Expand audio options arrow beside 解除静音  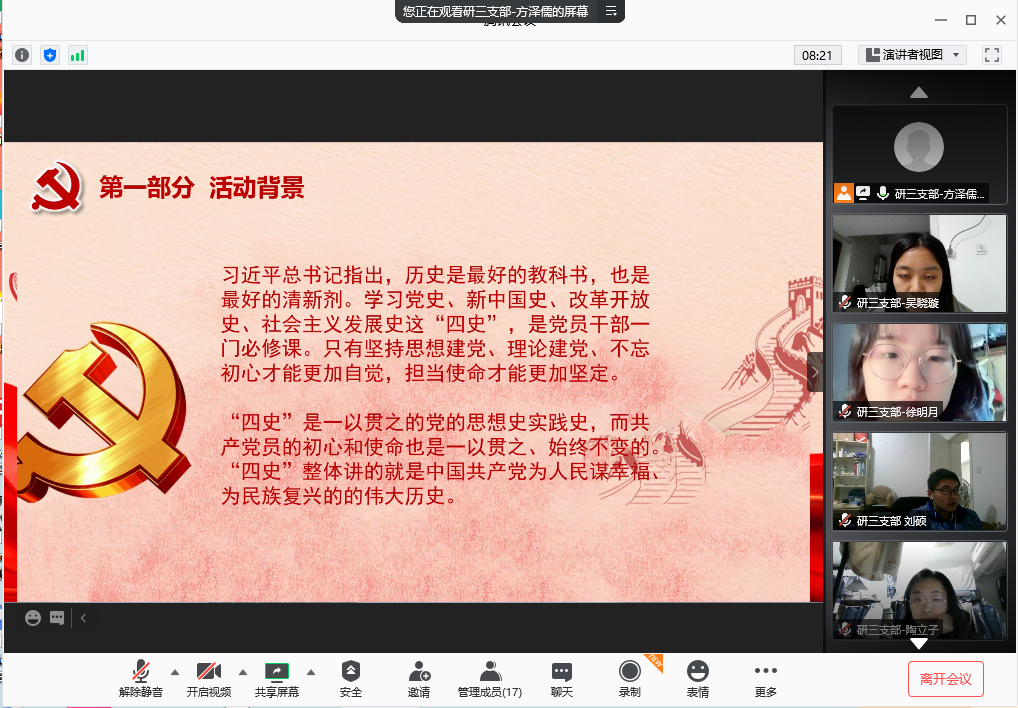[x=175, y=672]
